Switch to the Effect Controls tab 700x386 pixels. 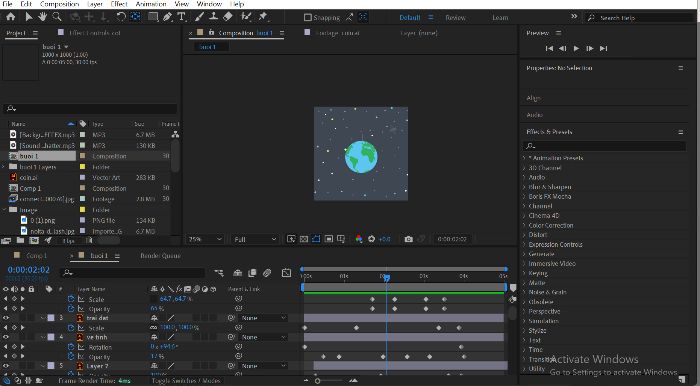pos(94,33)
